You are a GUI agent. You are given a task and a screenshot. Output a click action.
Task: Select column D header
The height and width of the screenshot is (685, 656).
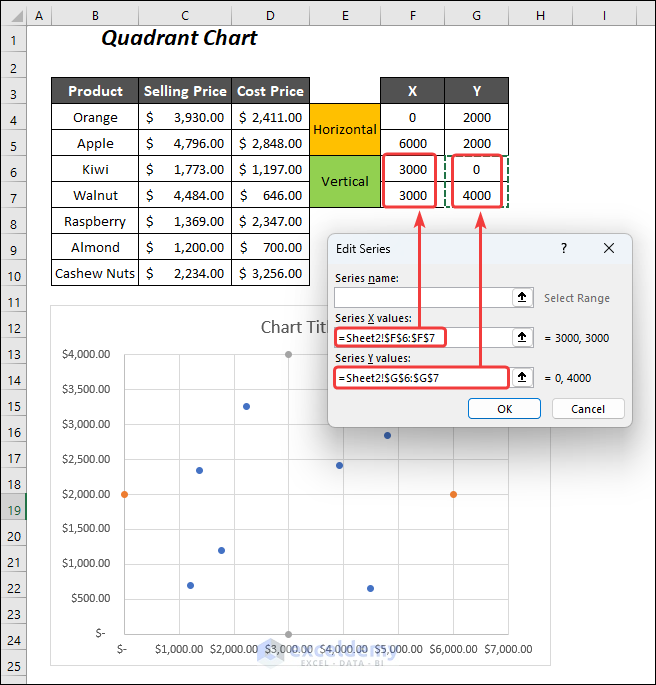point(270,16)
